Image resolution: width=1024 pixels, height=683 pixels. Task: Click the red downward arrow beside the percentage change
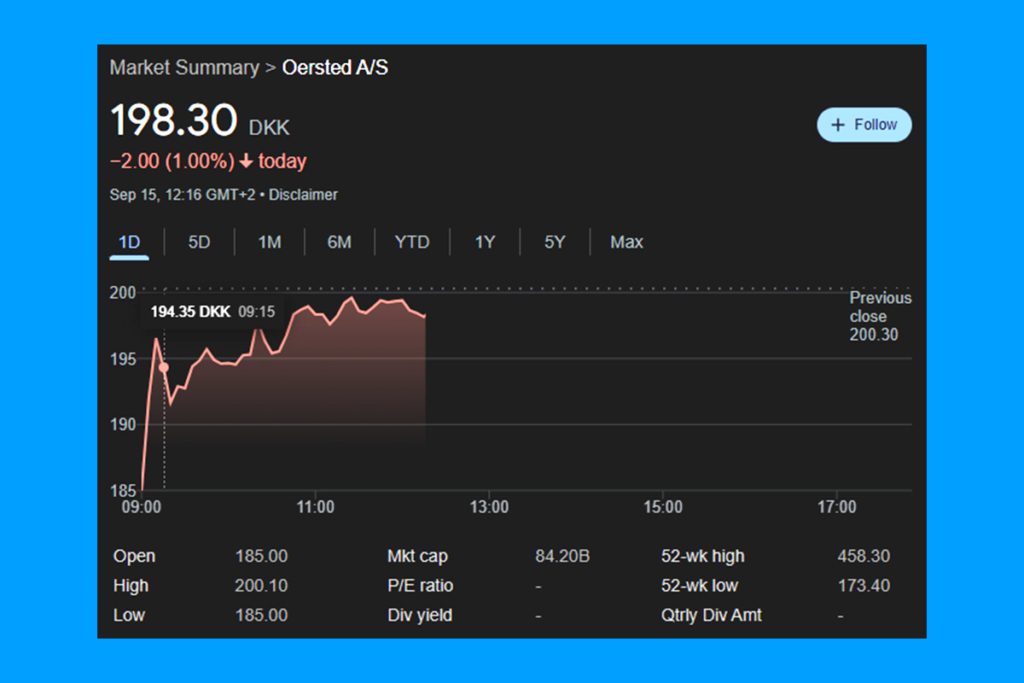click(248, 161)
